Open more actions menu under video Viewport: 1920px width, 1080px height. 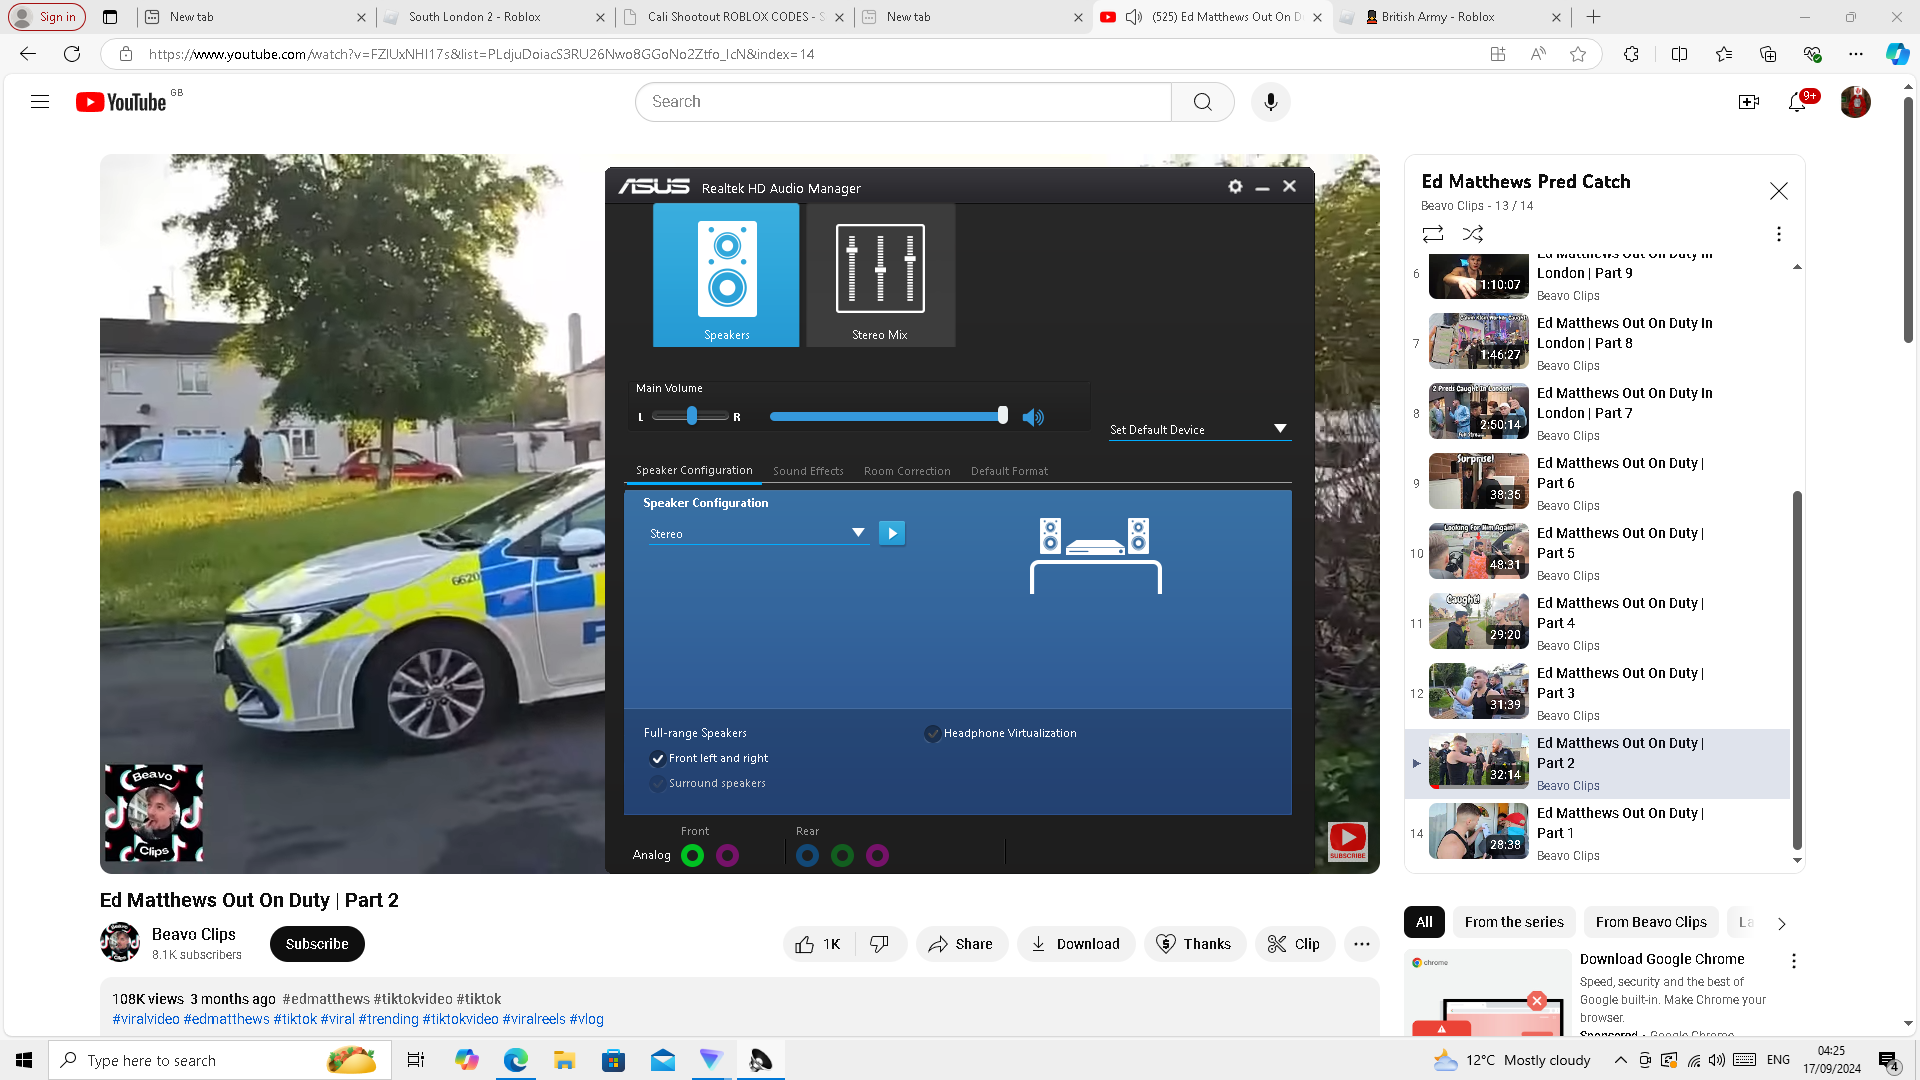1362,944
